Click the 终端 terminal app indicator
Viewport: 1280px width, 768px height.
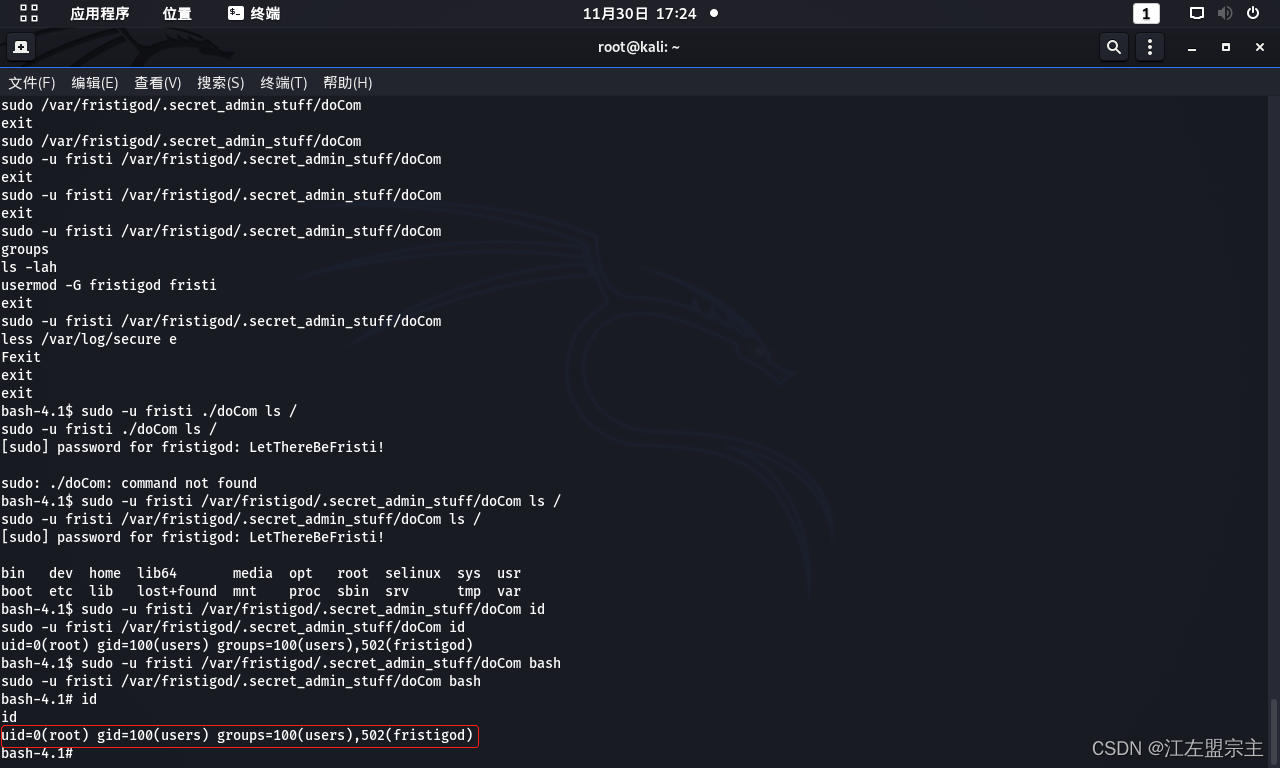click(x=254, y=13)
